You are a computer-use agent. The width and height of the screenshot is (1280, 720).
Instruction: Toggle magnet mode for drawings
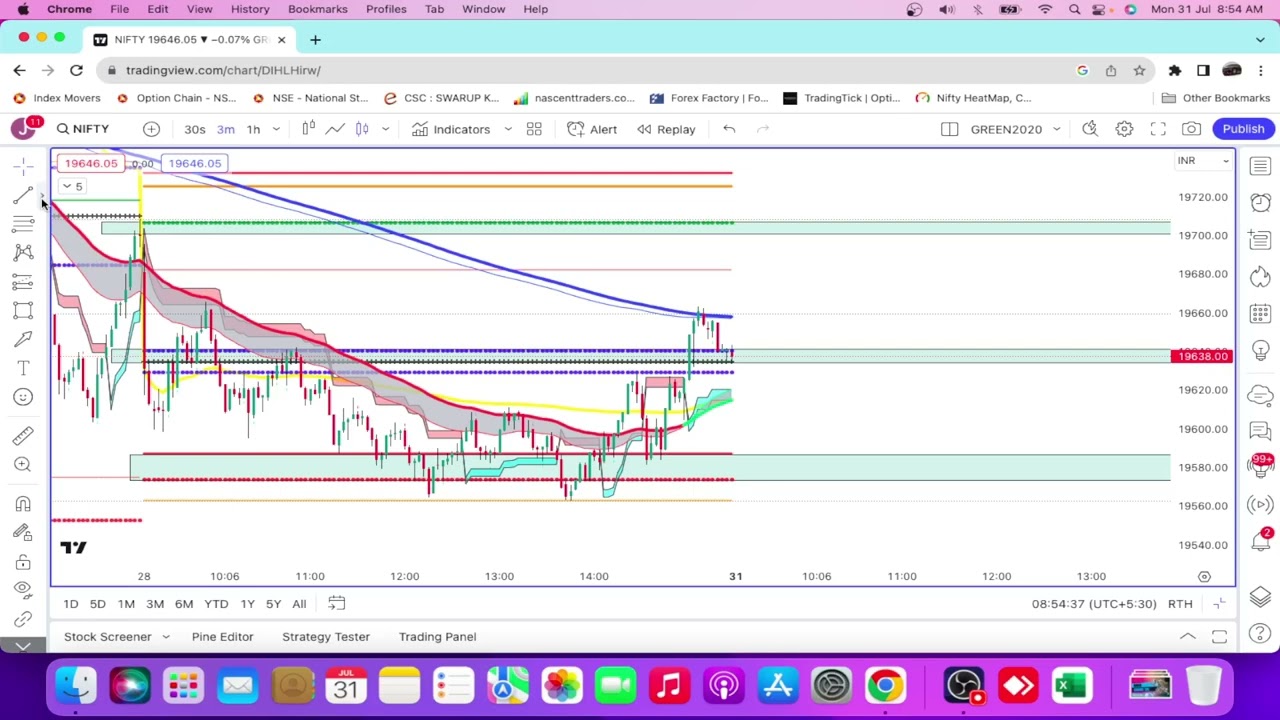click(23, 504)
